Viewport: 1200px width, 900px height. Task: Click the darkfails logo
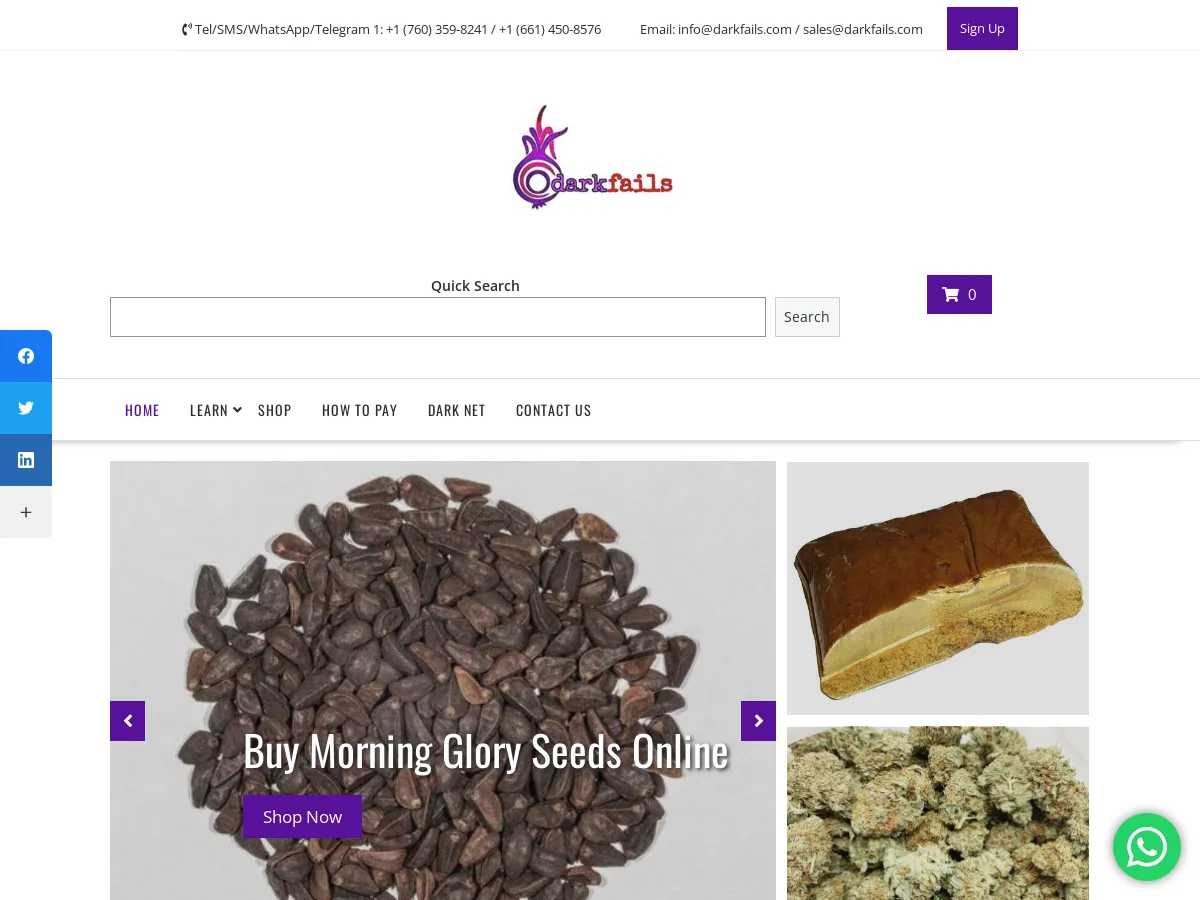click(x=593, y=158)
